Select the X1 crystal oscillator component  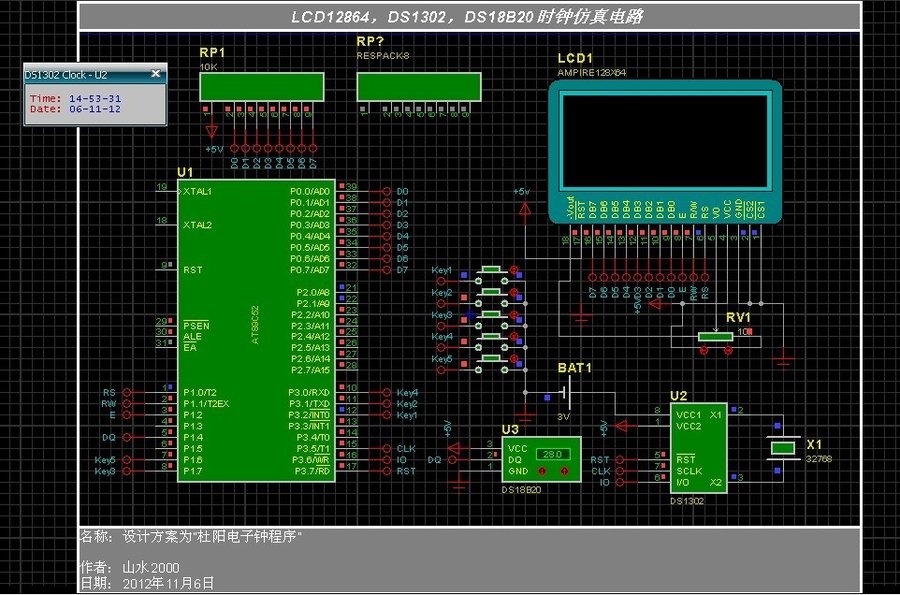(783, 450)
